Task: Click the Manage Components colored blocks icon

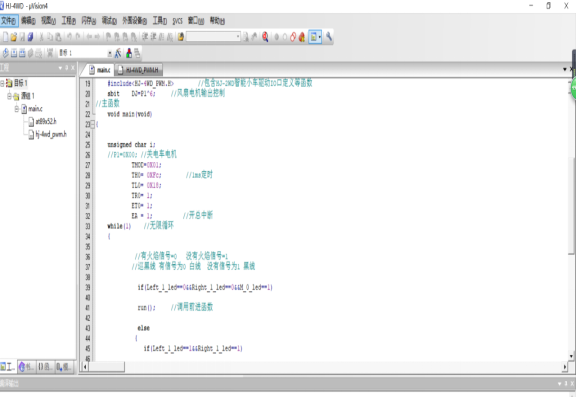Action: [129, 53]
